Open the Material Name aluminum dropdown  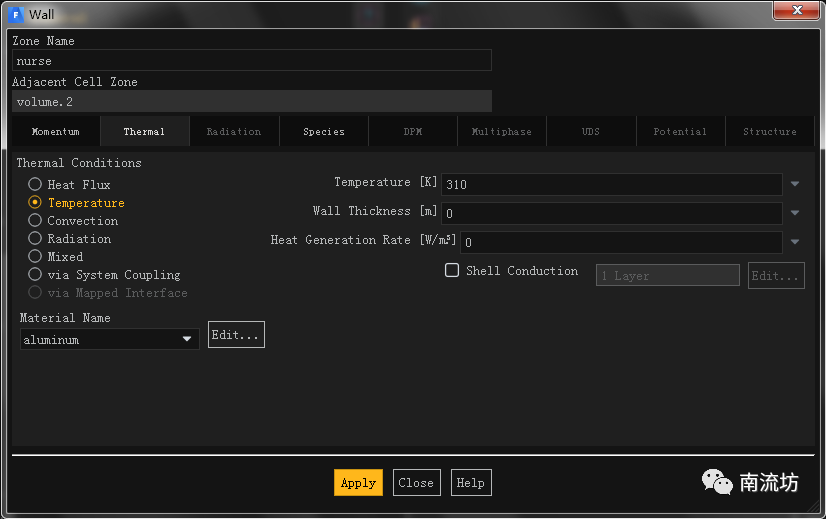(110, 340)
